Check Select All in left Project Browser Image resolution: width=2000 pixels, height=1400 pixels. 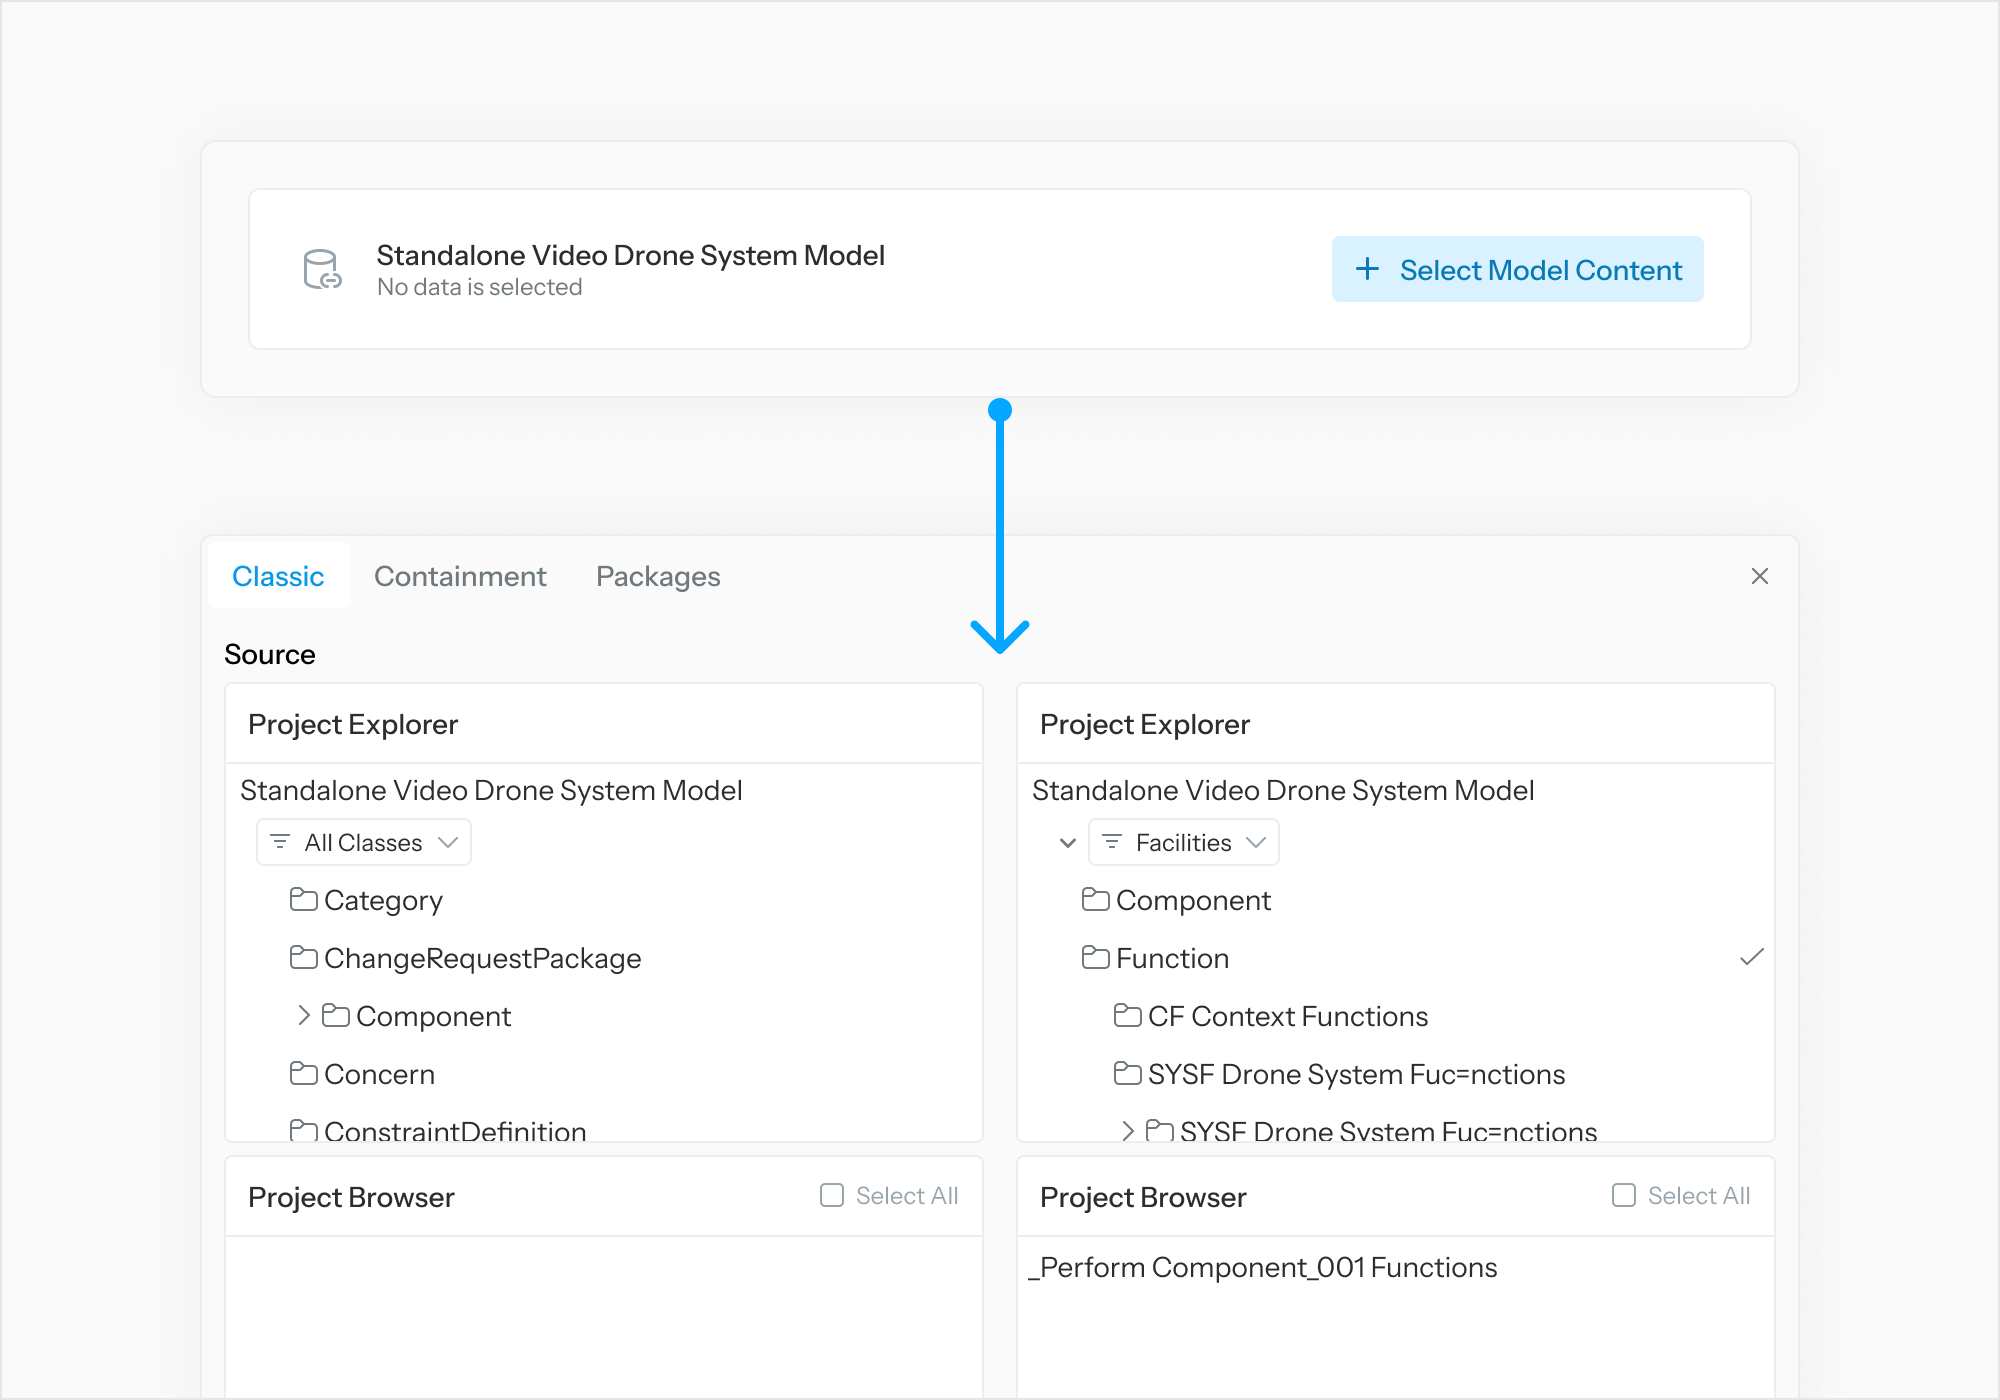coord(832,1195)
